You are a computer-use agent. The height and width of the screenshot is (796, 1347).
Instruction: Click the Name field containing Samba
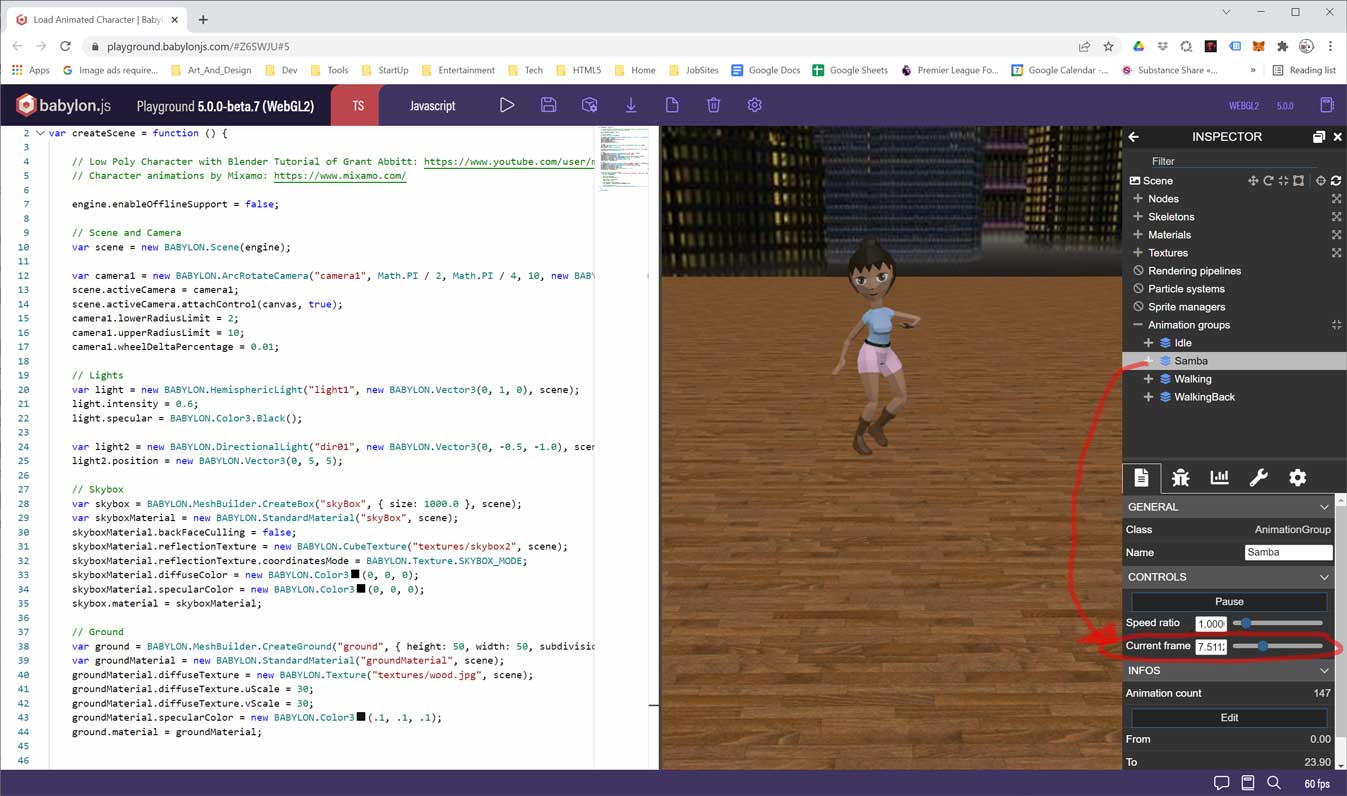(1289, 552)
